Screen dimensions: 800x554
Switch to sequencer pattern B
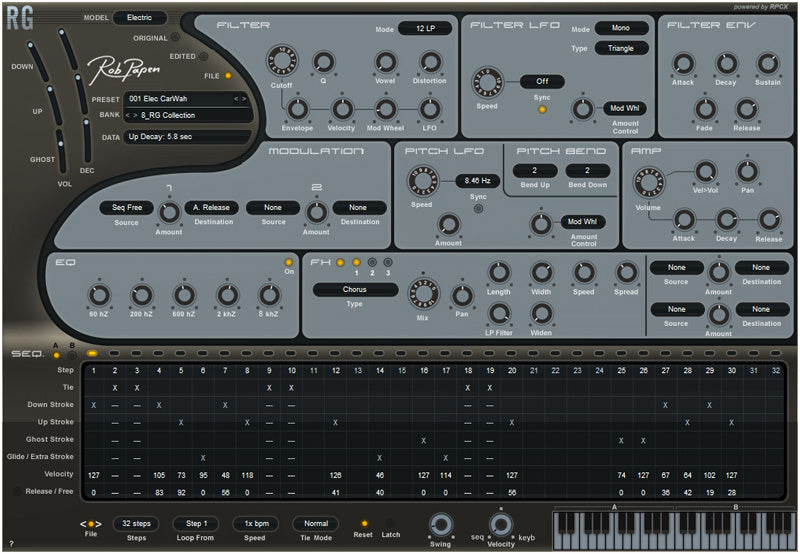[71, 353]
